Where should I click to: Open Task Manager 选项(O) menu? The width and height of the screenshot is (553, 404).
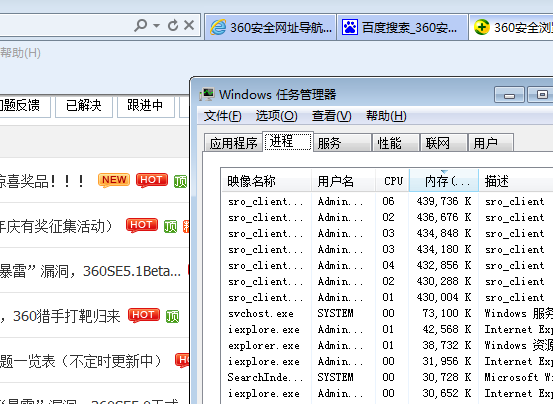point(276,116)
